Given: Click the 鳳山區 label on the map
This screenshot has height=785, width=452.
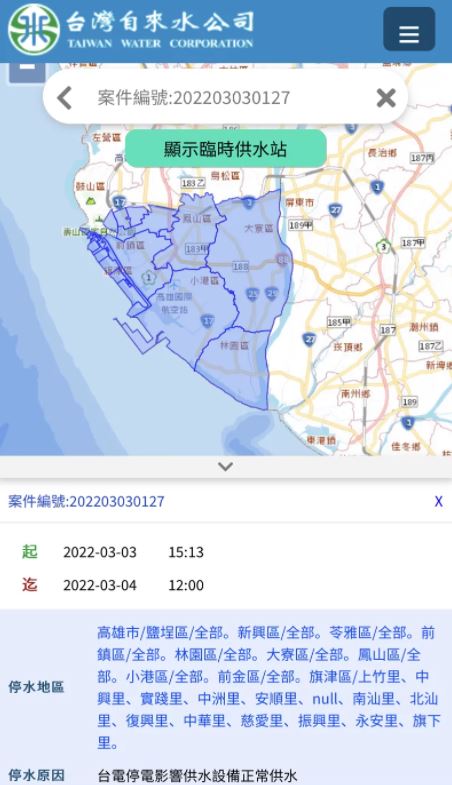Looking at the screenshot, I should pos(196,218).
